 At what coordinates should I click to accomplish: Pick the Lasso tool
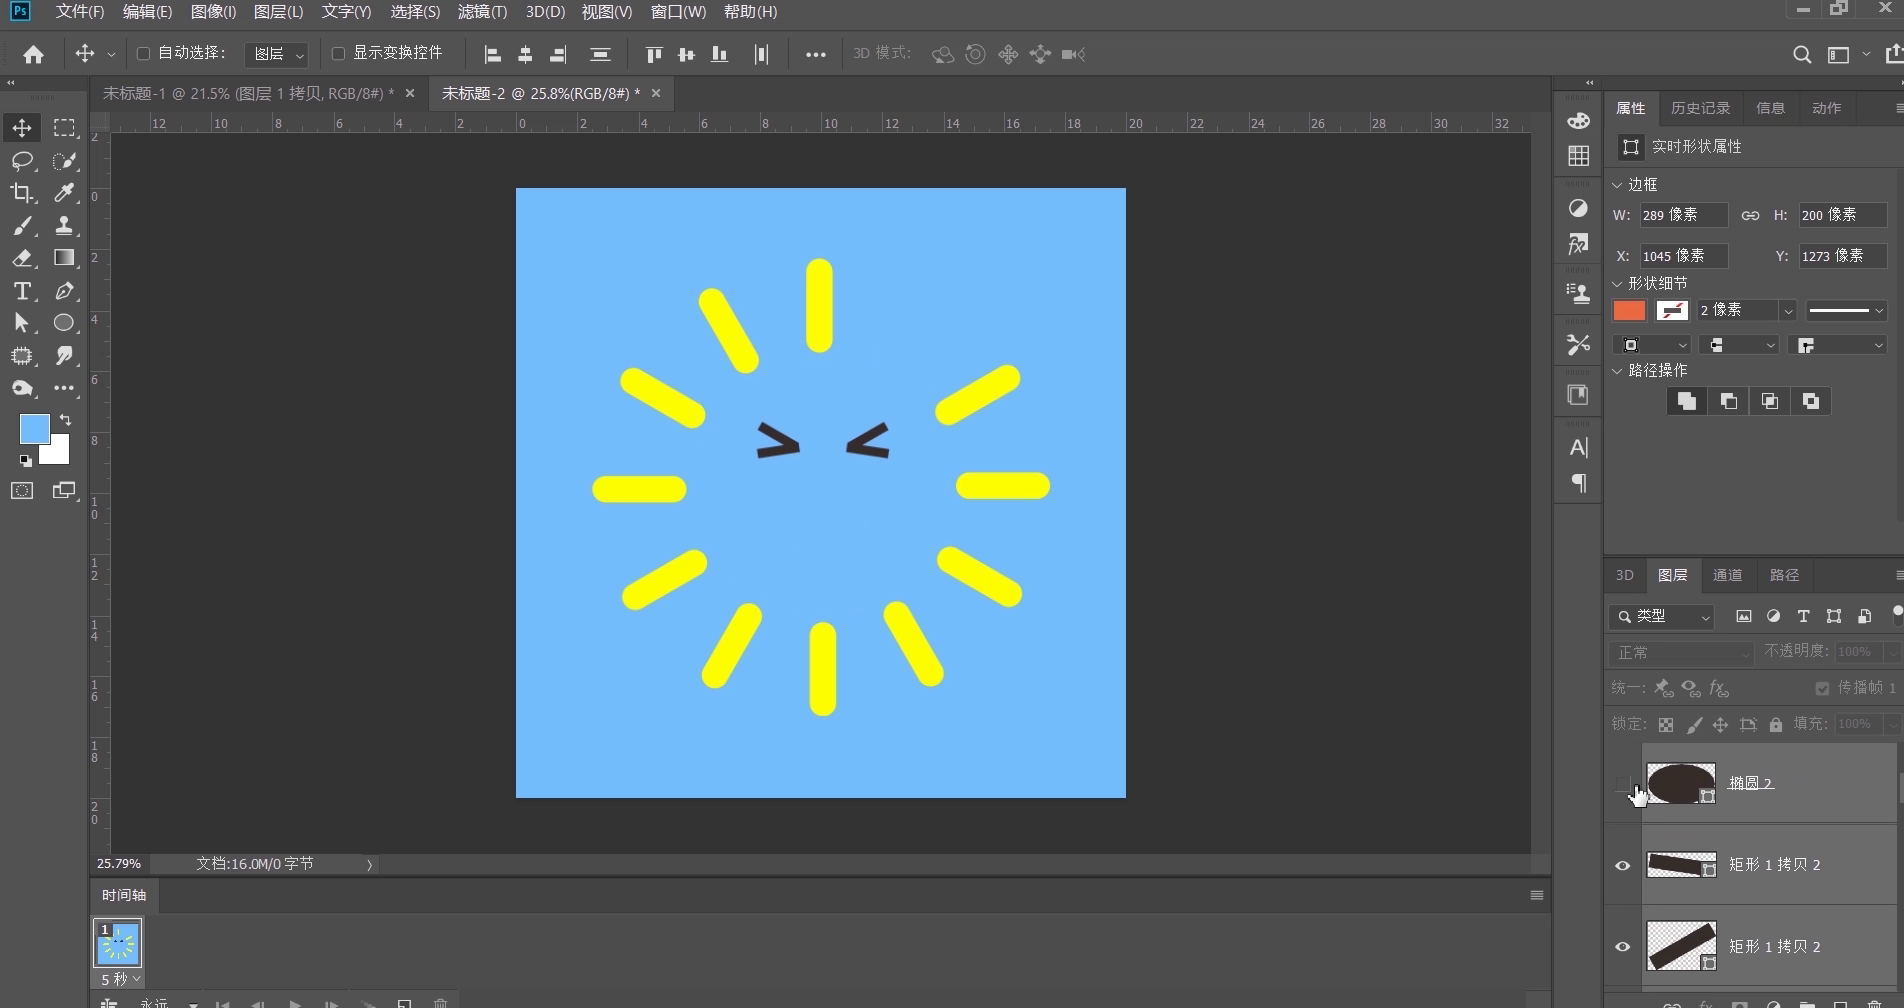(22, 161)
